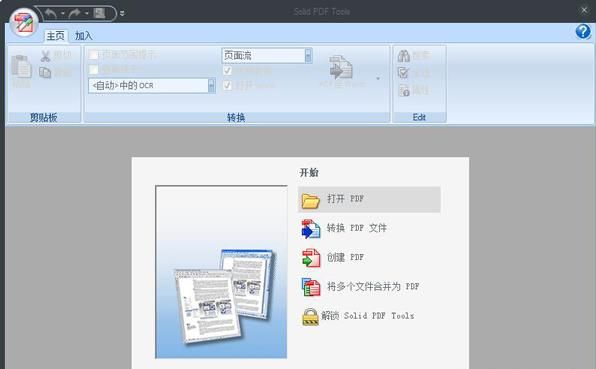Close the Solid PDF Tools window
Image resolution: width=596 pixels, height=369 pixels.
584,10
